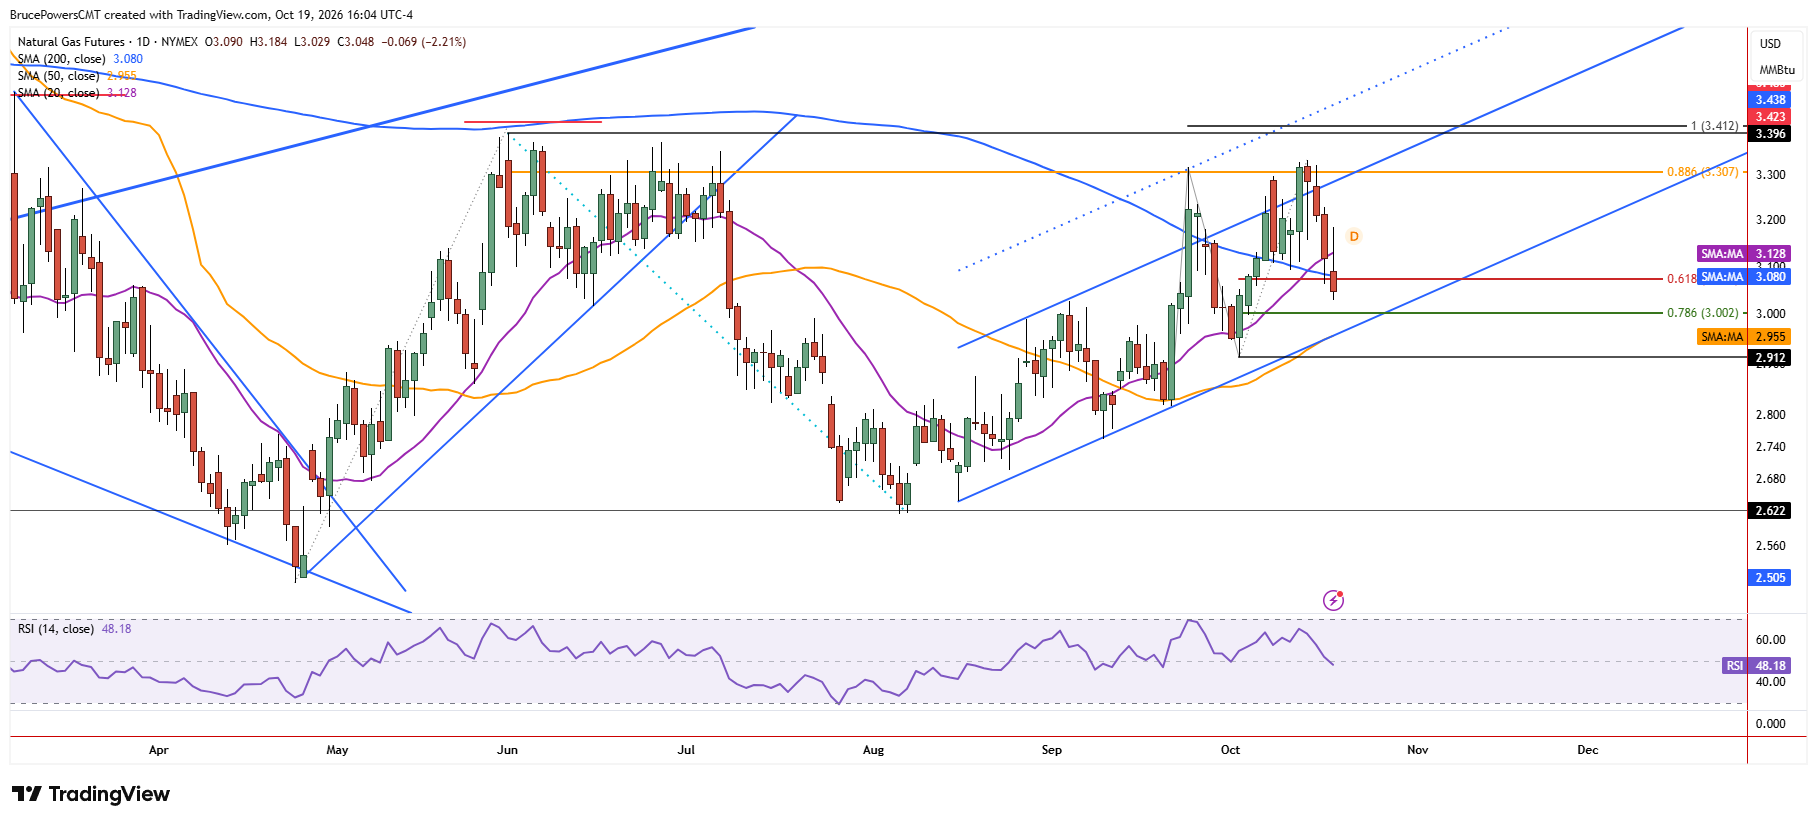Open the TradingView logo
This screenshot has height=824, width=1817.
click(x=91, y=794)
